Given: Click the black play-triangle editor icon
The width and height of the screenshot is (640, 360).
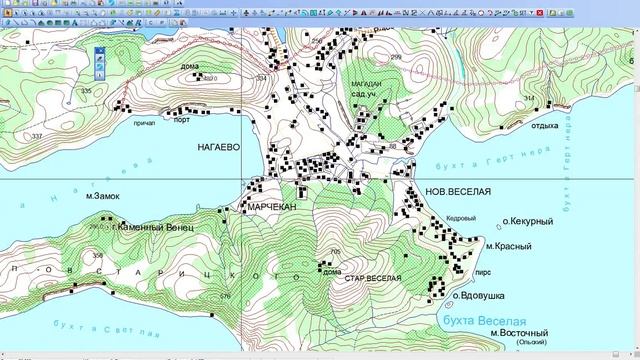Looking at the screenshot, I should [355, 13].
